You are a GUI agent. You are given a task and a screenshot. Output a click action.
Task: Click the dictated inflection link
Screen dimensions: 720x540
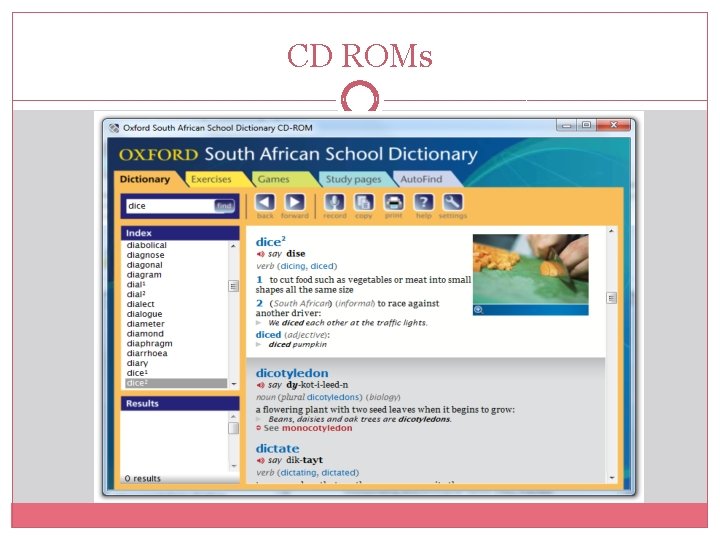click(x=339, y=472)
